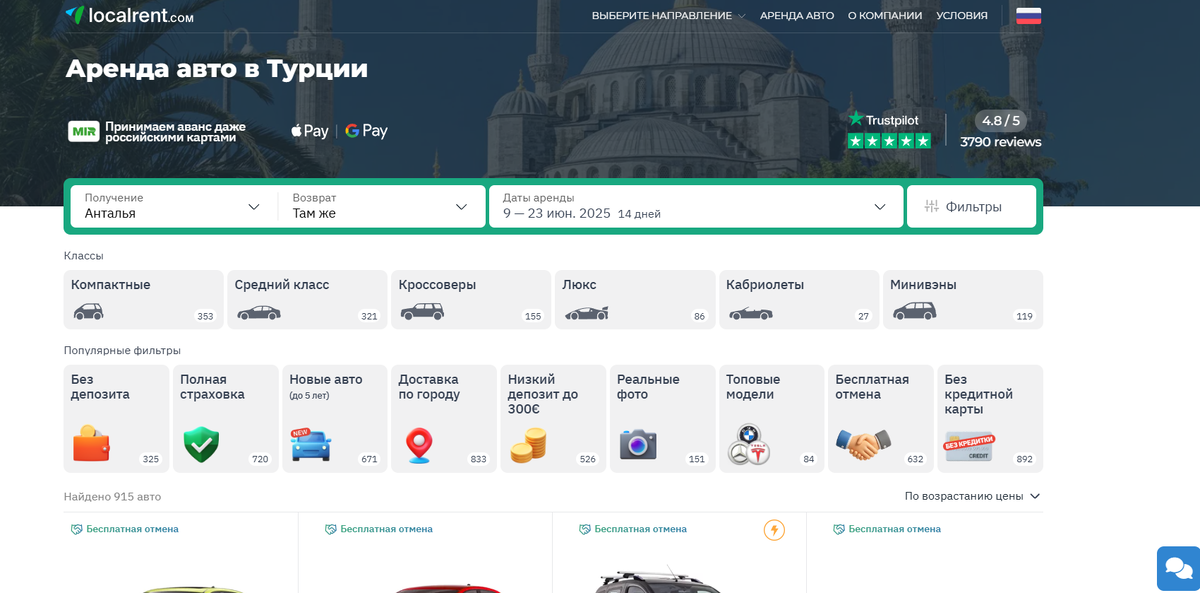Click the Localrent.com logo

(x=130, y=15)
